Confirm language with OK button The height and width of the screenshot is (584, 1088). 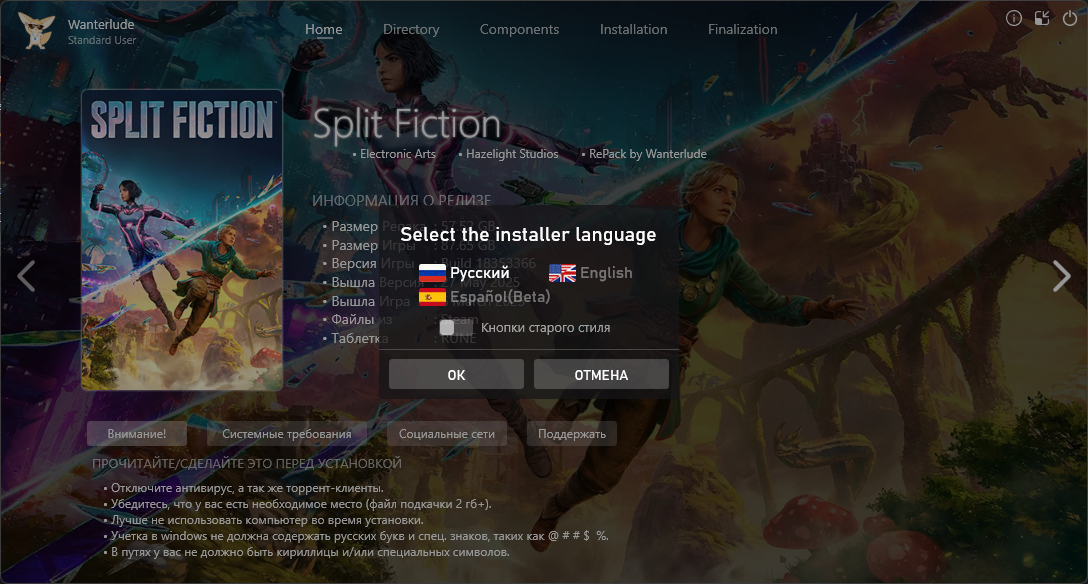tap(456, 375)
